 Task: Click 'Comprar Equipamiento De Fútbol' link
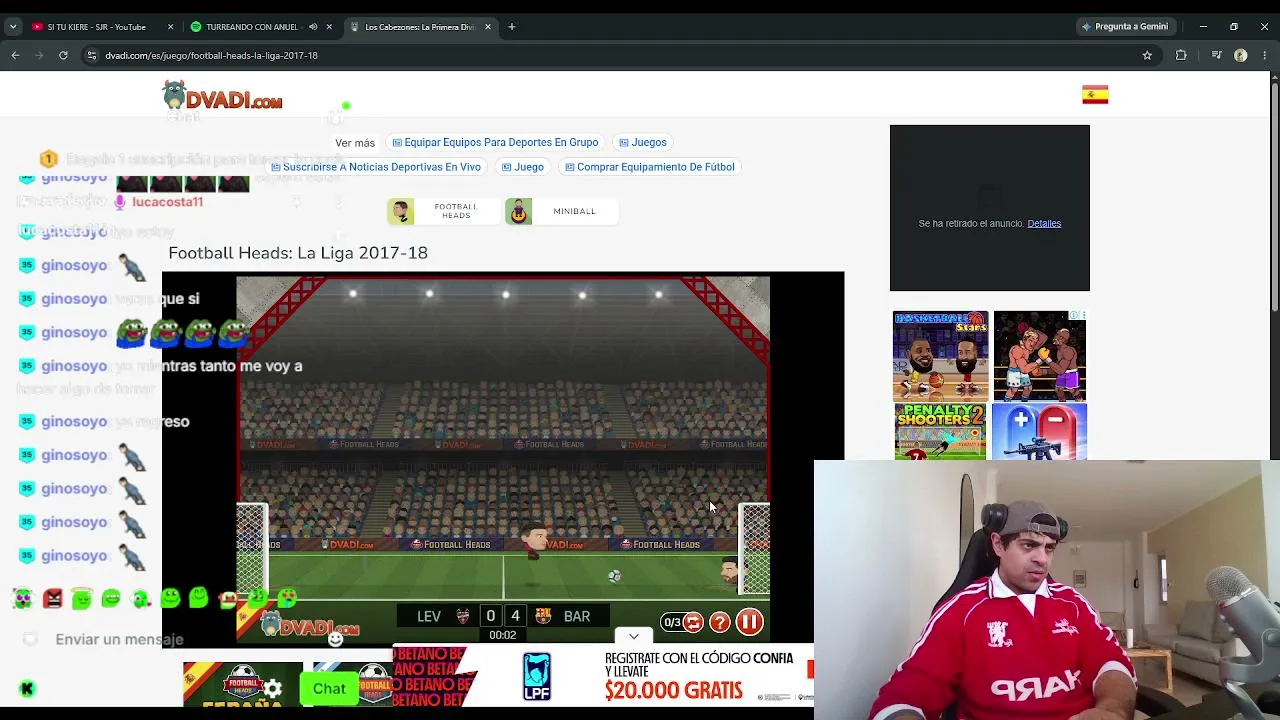pos(650,167)
